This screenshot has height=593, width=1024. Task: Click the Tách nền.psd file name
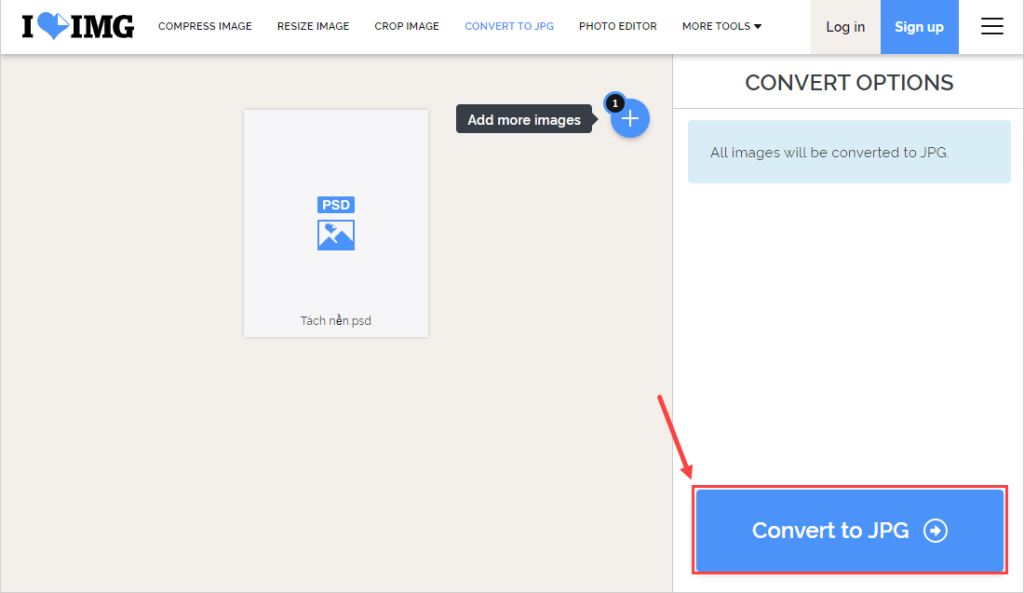pyautogui.click(x=336, y=321)
